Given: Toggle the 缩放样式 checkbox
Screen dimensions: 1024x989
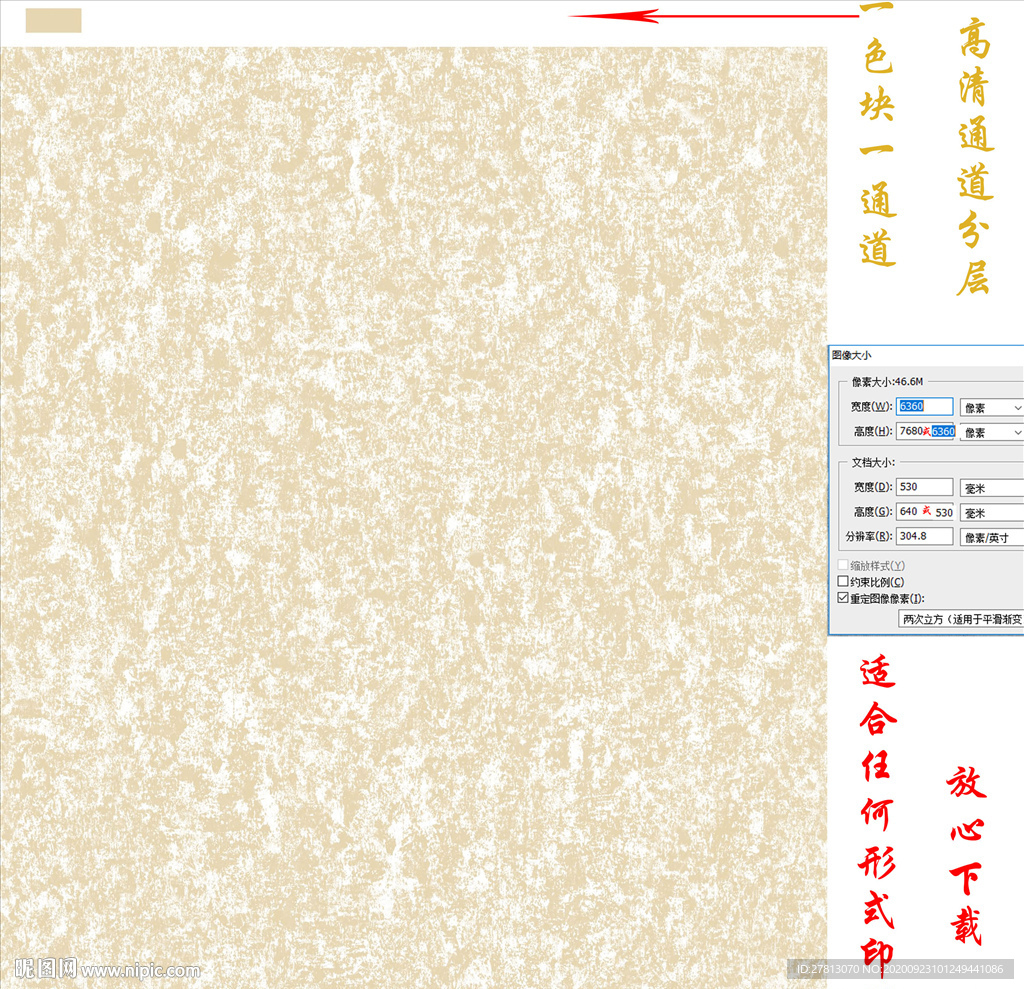Looking at the screenshot, I should coord(843,565).
